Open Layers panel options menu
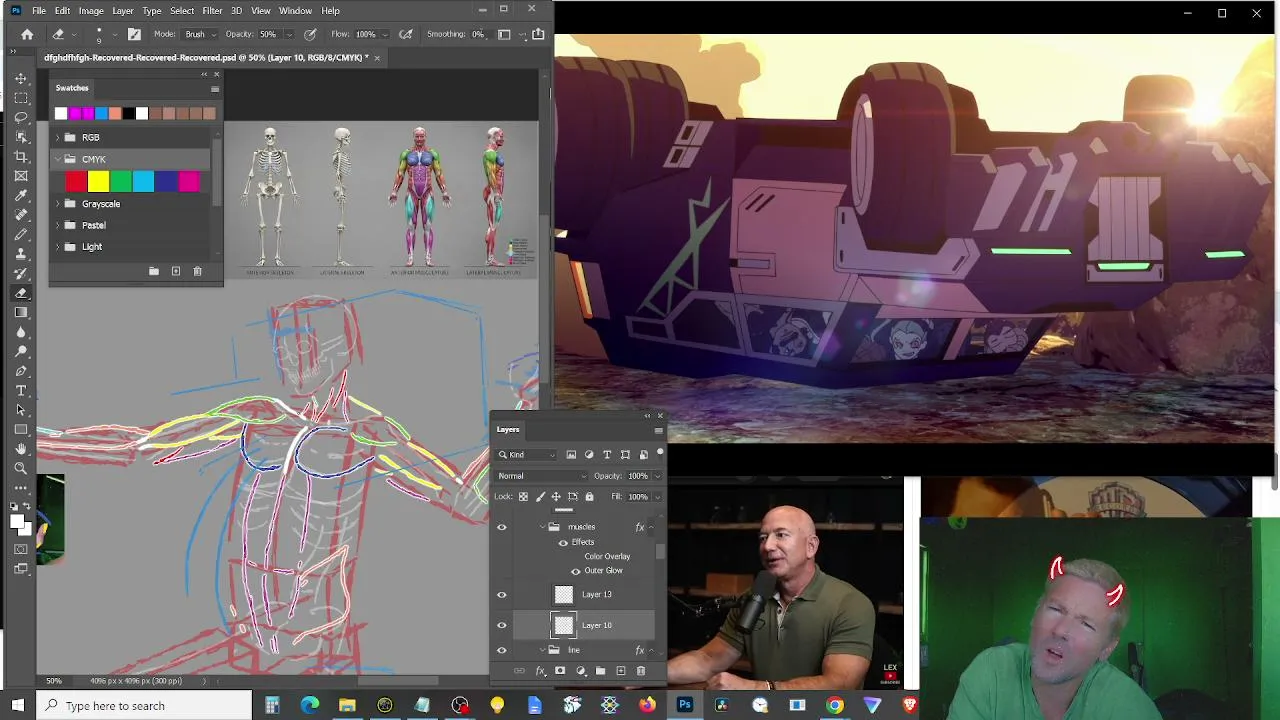Screen dimensions: 1280x720 tap(658, 430)
